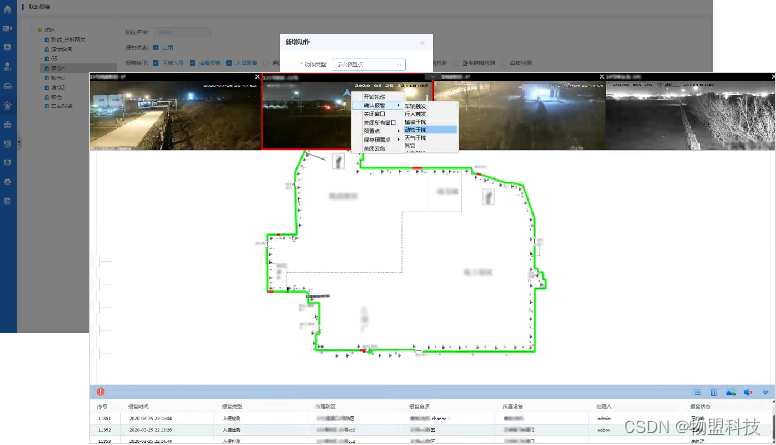The width and height of the screenshot is (776, 445).
Task: Toggle the 人员聚集 checkbox
Action: [229, 63]
